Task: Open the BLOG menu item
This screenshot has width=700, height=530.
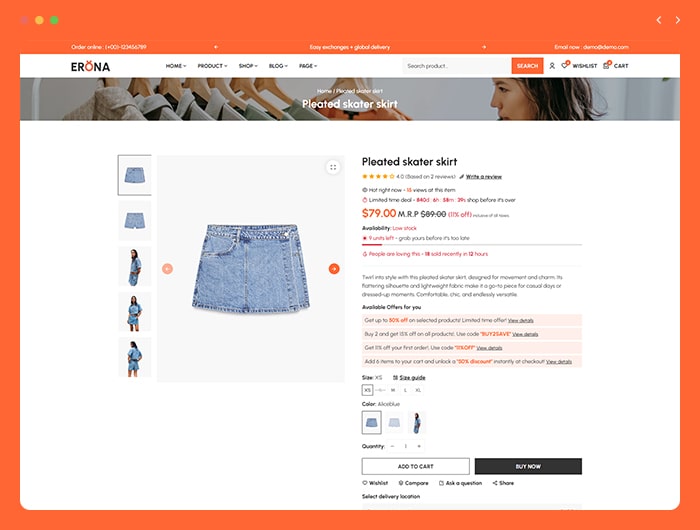Action: click(x=278, y=66)
